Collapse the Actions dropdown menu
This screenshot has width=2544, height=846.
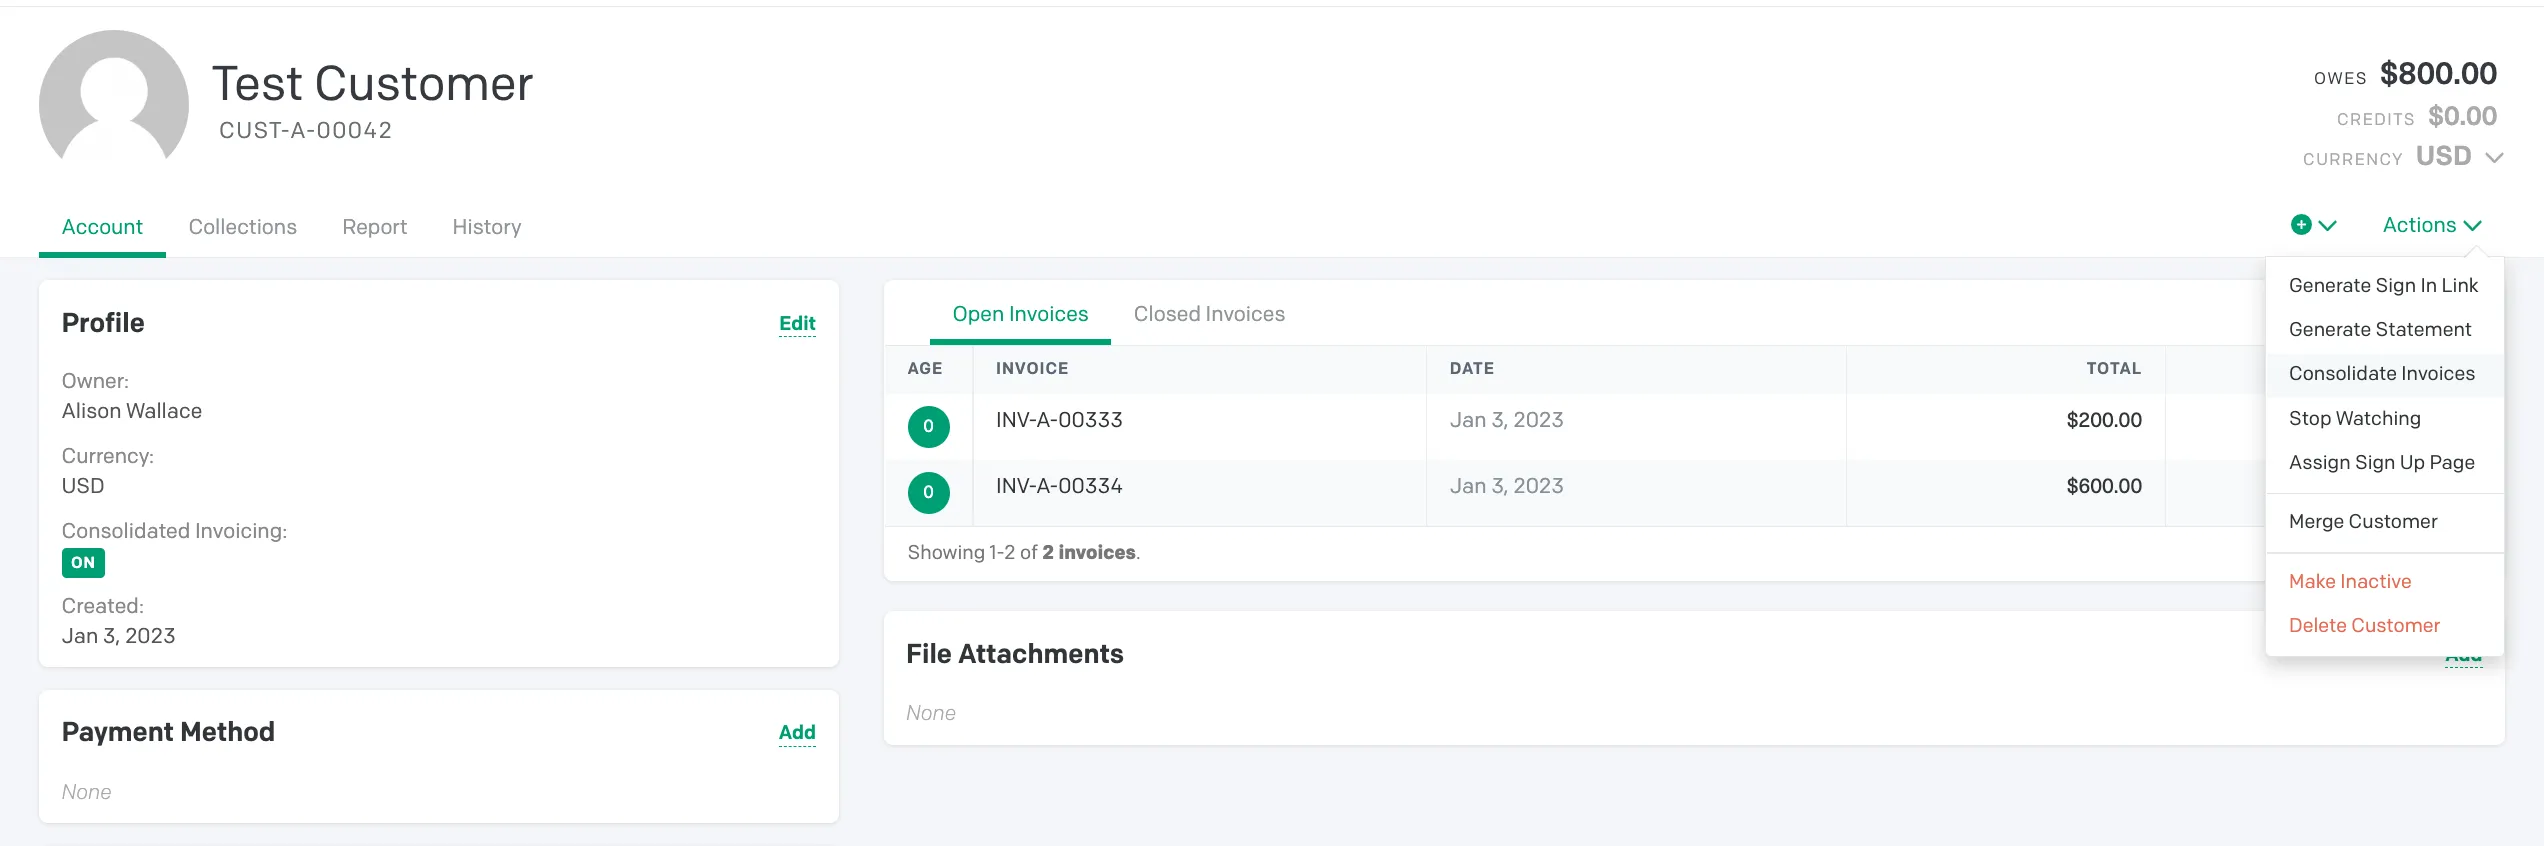pyautogui.click(x=2432, y=225)
